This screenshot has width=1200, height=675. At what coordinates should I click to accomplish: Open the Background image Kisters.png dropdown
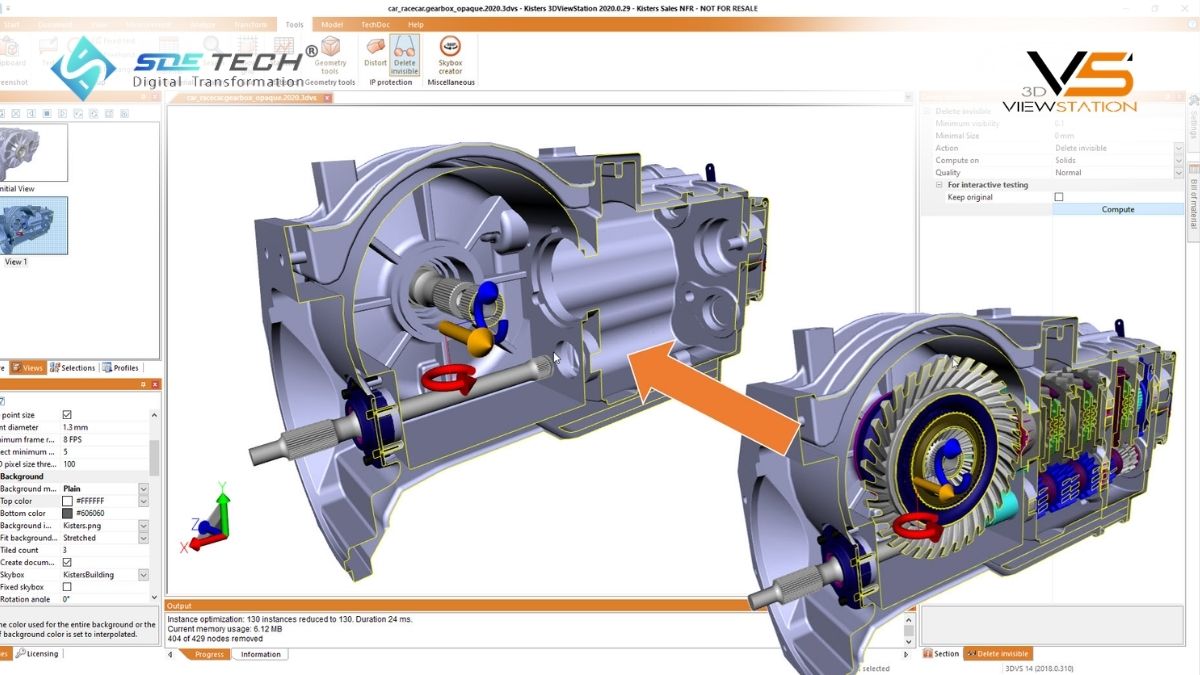pos(143,525)
